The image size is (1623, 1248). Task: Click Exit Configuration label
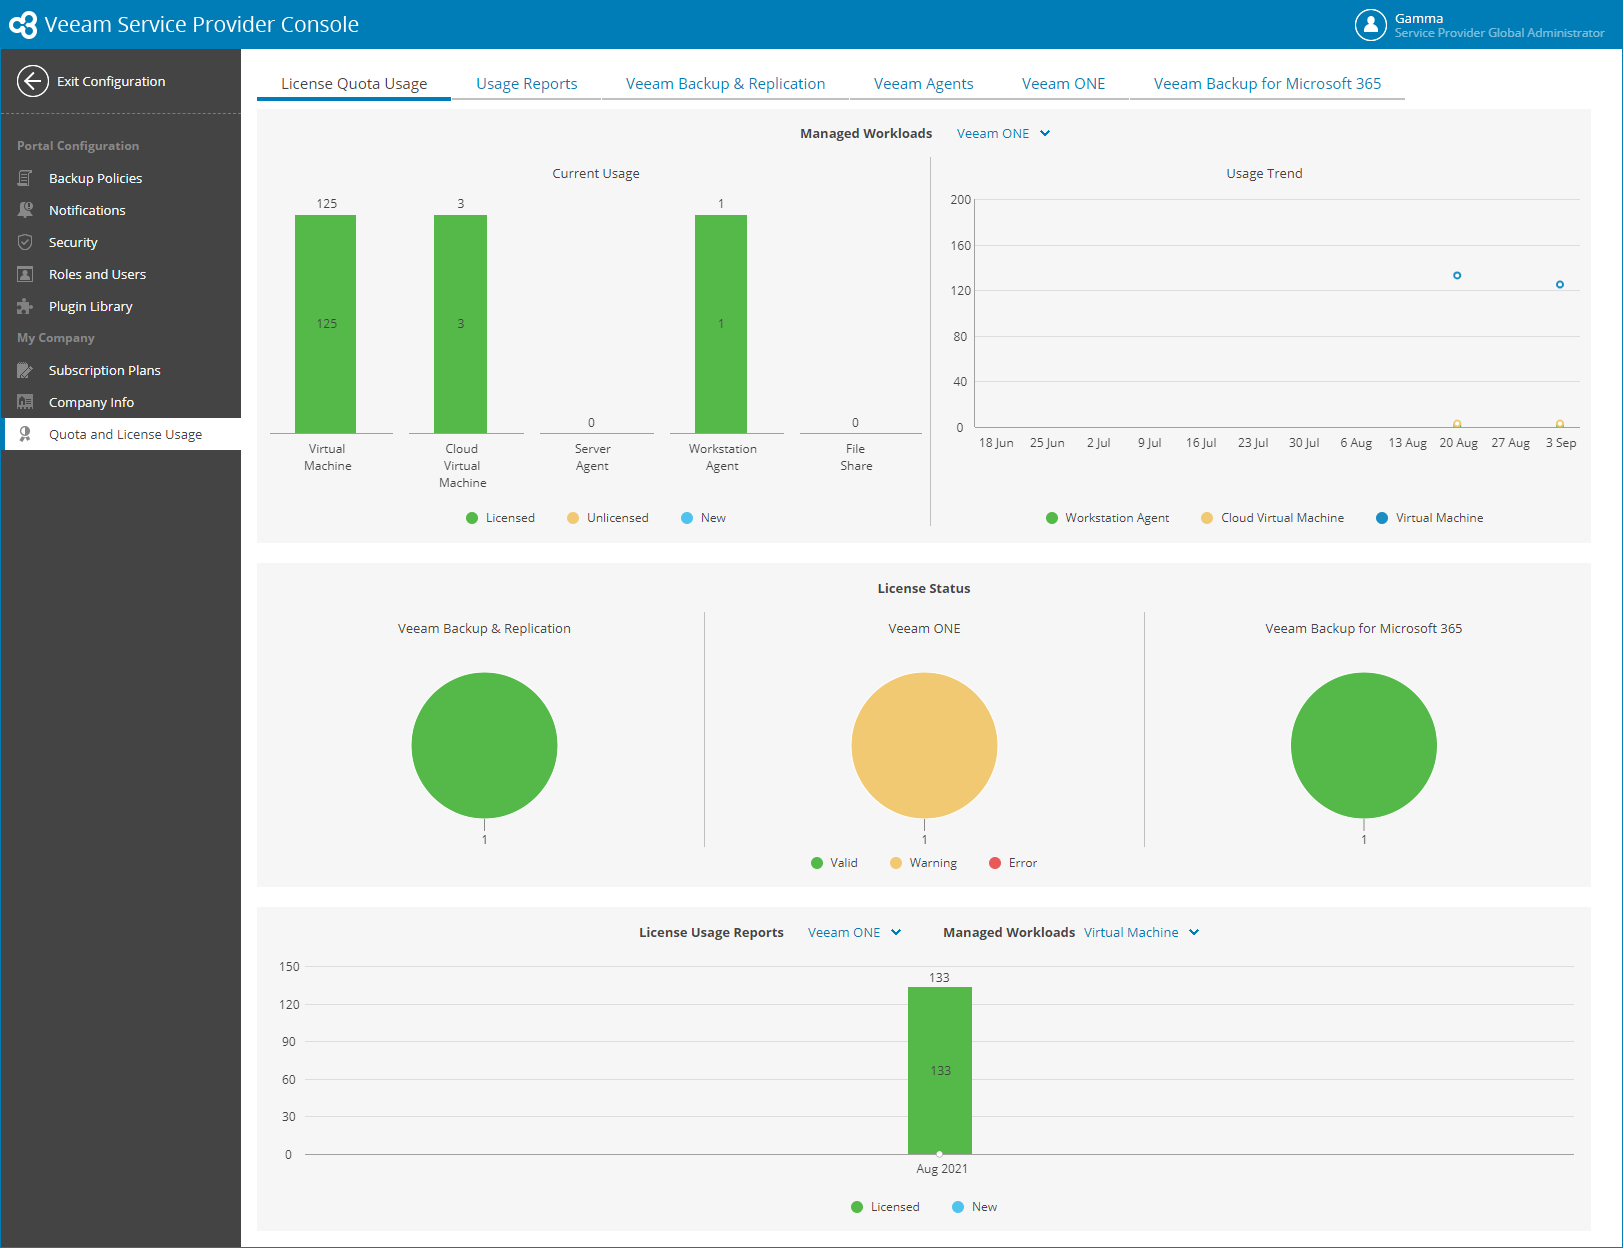pos(111,81)
